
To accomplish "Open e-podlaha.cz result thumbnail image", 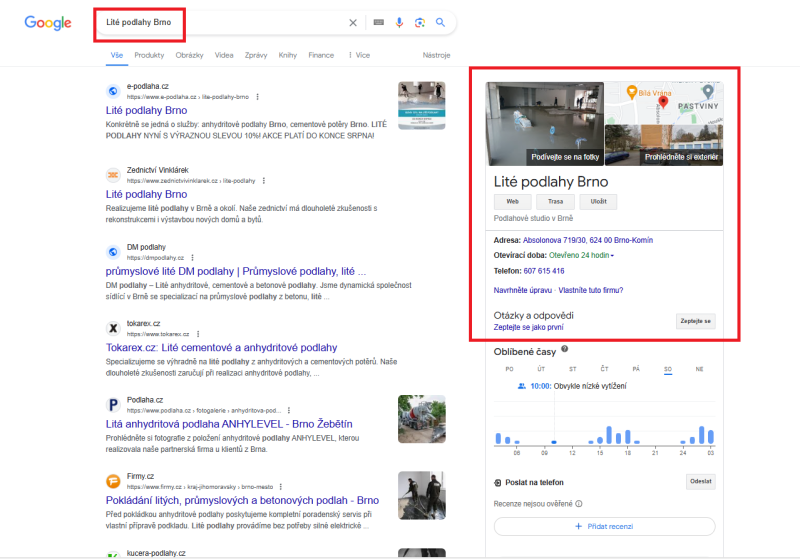I will pos(421,106).
